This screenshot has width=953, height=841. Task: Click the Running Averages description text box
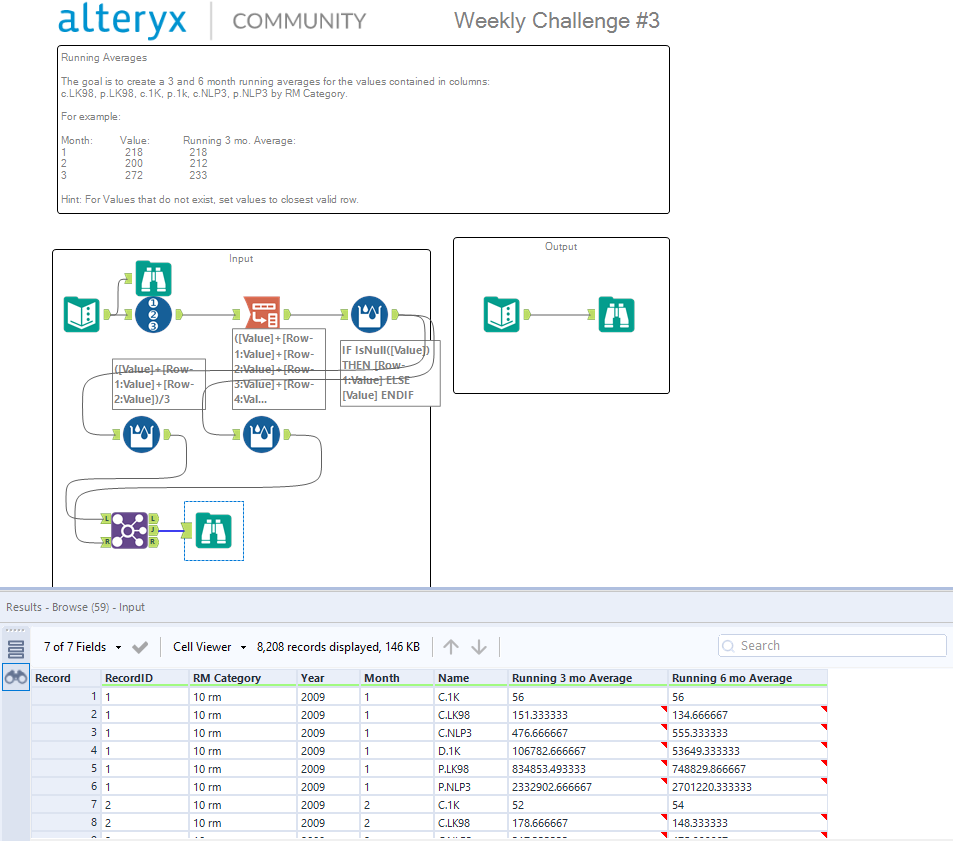pos(363,129)
